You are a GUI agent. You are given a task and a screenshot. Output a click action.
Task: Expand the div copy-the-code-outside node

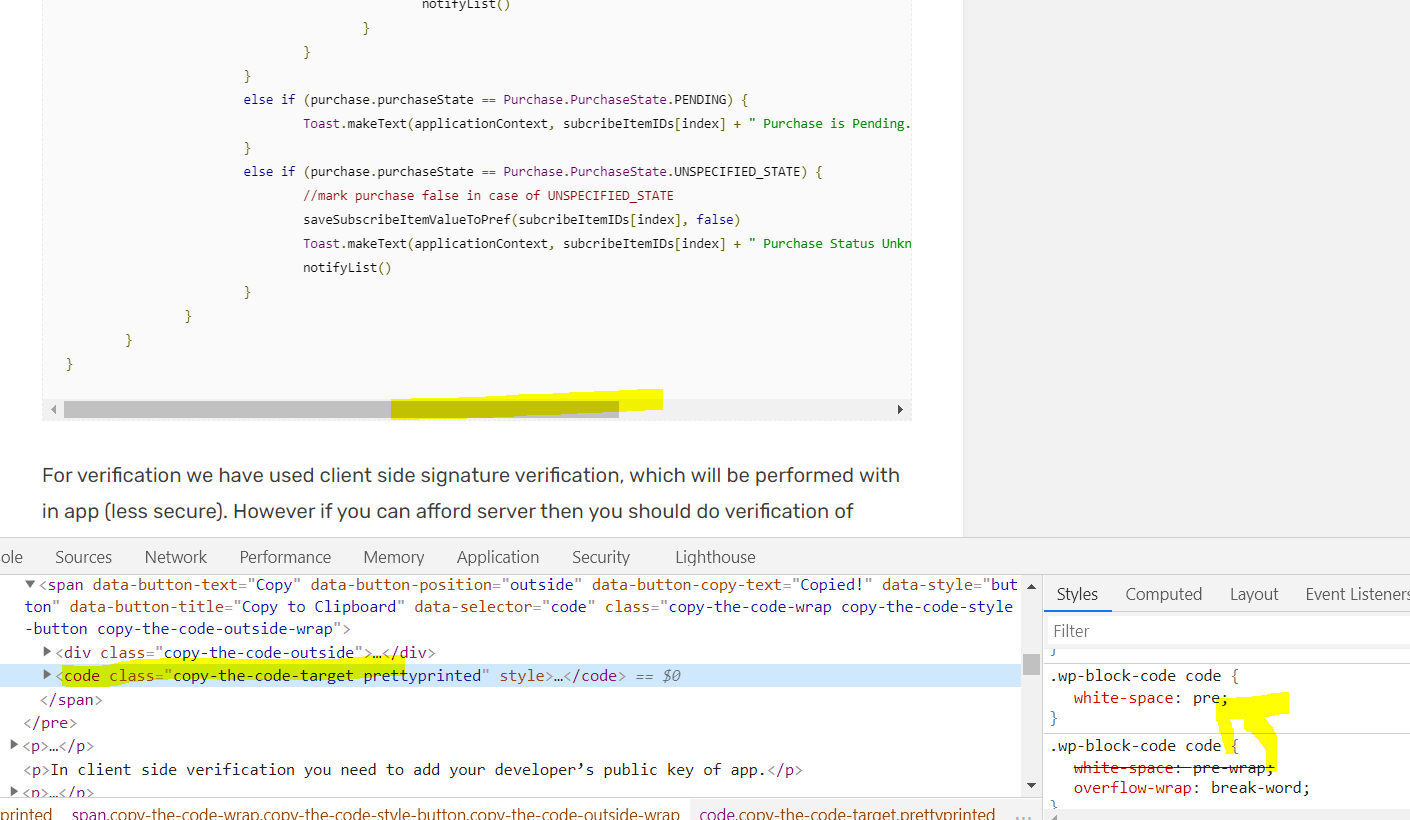point(47,652)
